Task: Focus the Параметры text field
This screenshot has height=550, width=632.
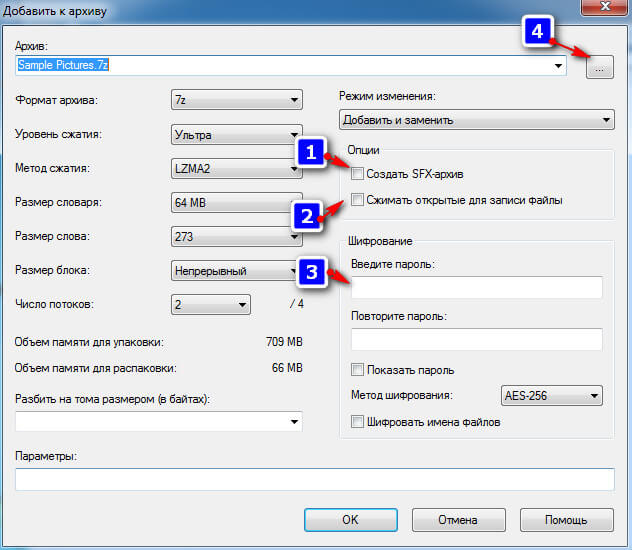Action: 314,480
